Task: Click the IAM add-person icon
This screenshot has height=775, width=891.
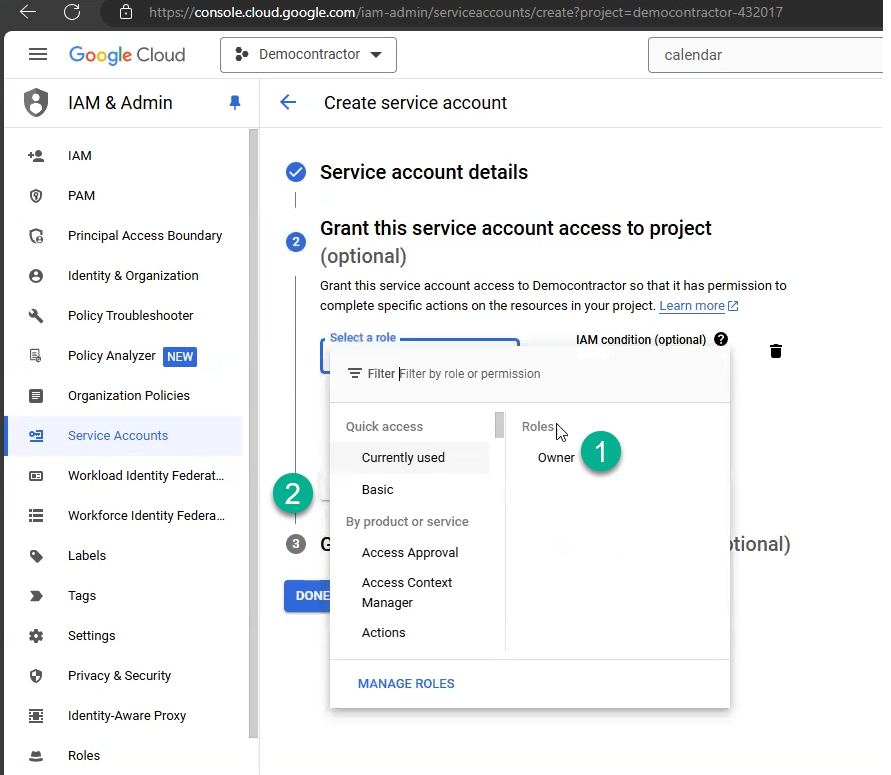Action: [36, 156]
